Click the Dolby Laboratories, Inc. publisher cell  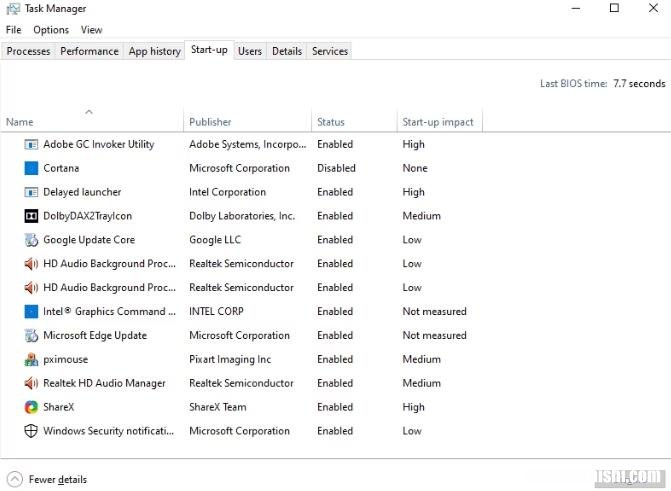click(242, 216)
